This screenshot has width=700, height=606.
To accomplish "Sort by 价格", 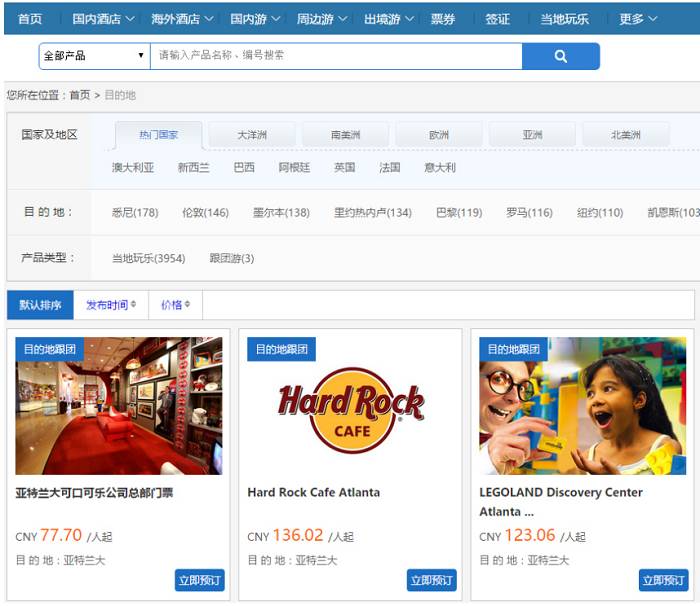I will click(175, 305).
